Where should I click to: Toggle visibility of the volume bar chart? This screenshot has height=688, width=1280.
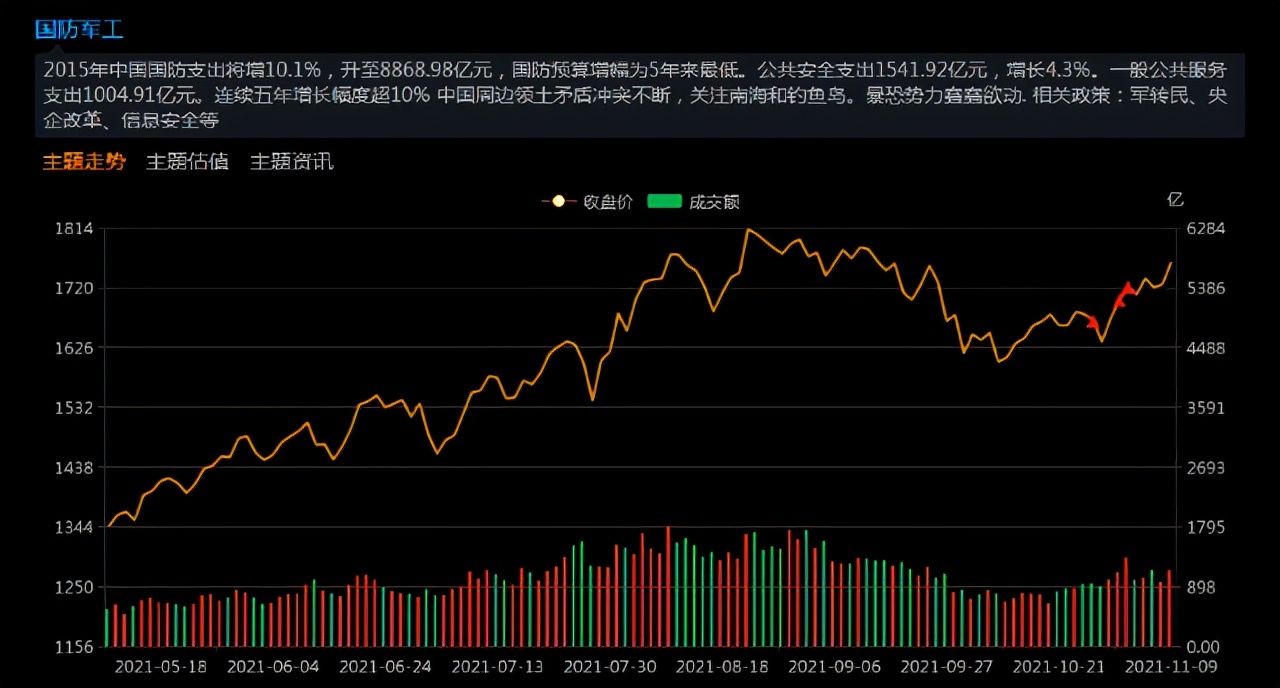coord(664,201)
